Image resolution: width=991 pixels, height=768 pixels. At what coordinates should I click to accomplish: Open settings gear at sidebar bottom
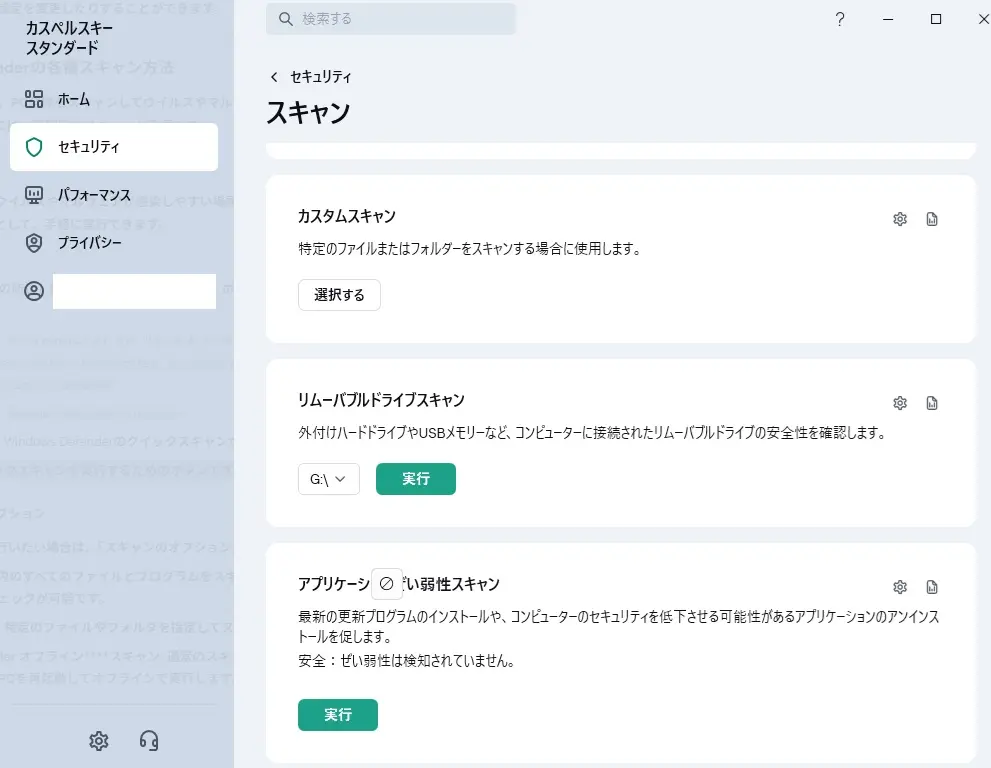pyautogui.click(x=99, y=741)
